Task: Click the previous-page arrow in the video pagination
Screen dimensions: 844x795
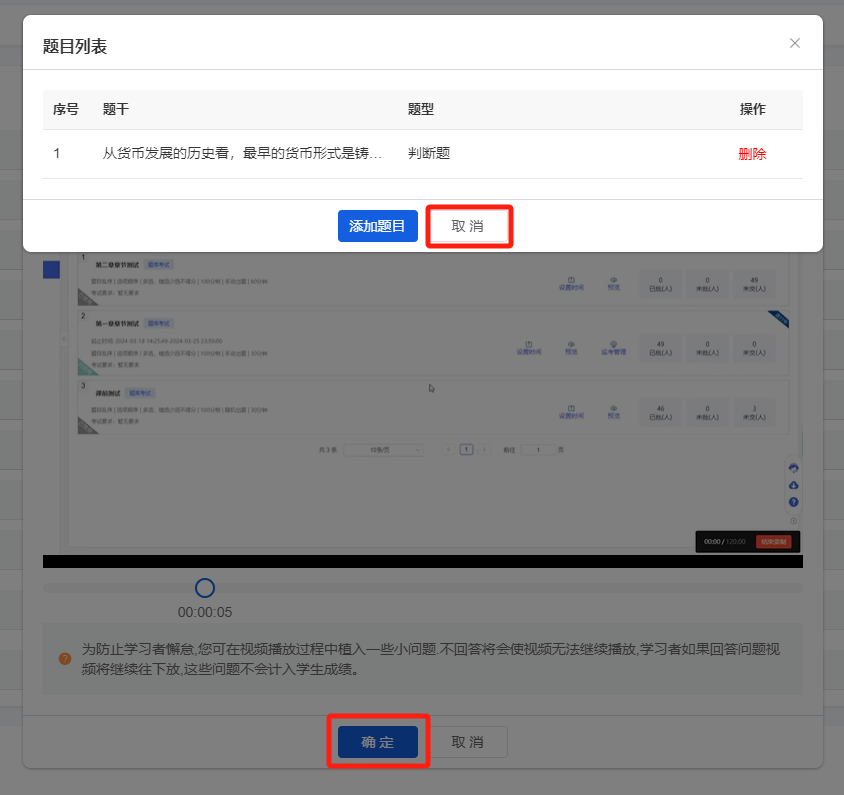Action: click(x=448, y=449)
